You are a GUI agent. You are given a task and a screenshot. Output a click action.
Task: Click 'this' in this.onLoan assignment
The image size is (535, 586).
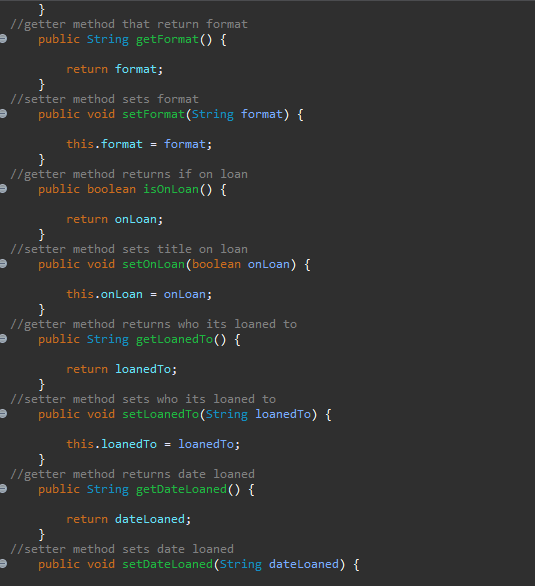click(80, 294)
